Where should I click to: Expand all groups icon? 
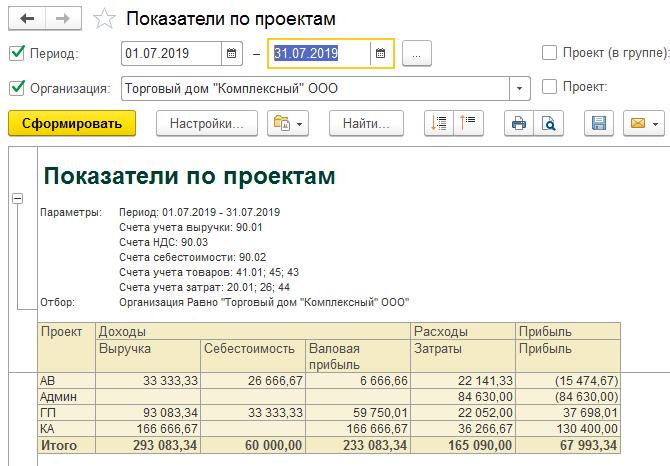tap(439, 123)
